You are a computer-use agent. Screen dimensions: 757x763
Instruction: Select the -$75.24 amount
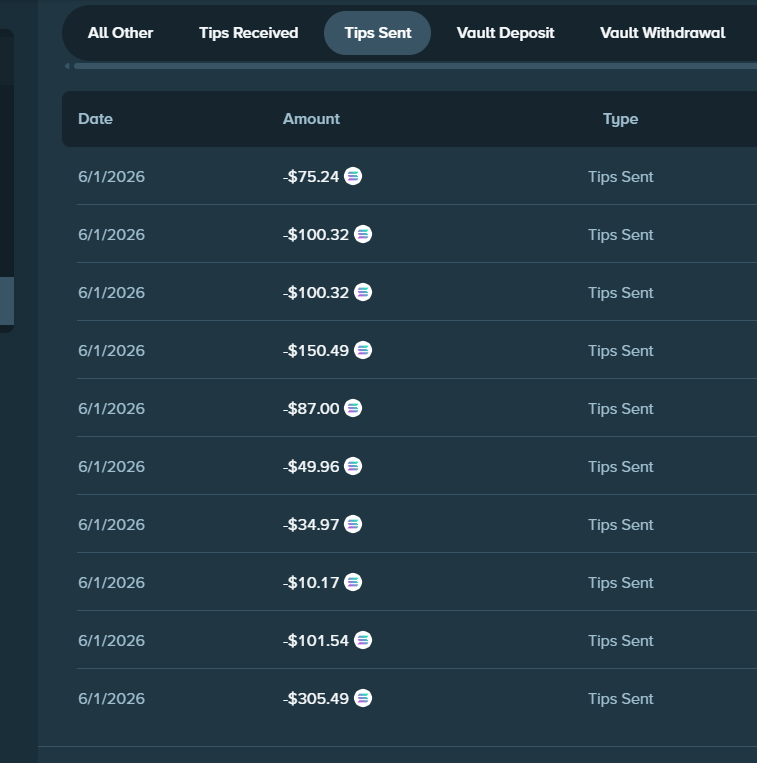(x=311, y=177)
